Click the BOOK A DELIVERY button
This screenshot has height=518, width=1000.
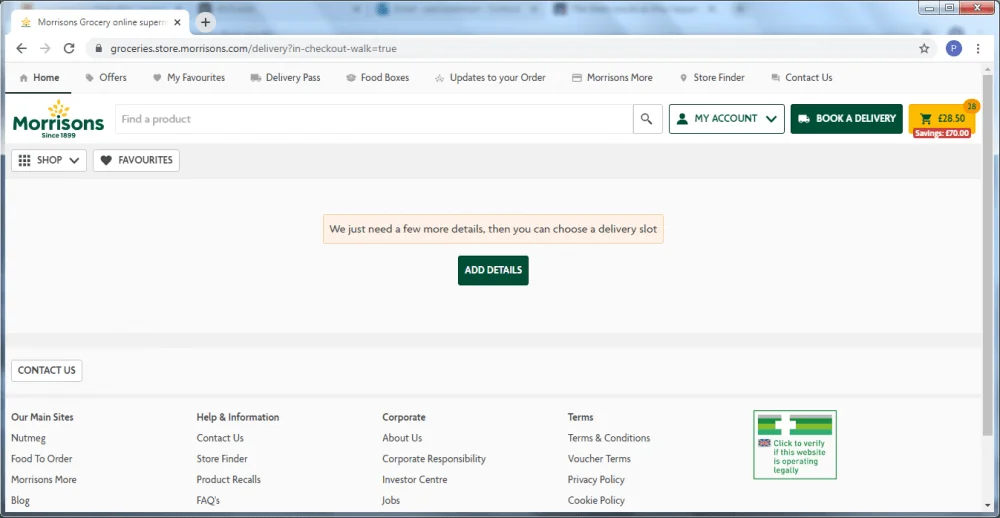pyautogui.click(x=846, y=119)
